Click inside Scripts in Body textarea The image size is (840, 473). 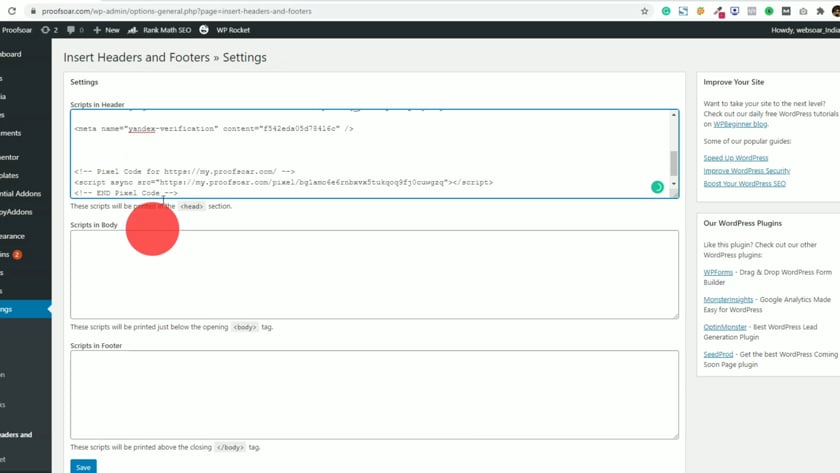click(374, 275)
